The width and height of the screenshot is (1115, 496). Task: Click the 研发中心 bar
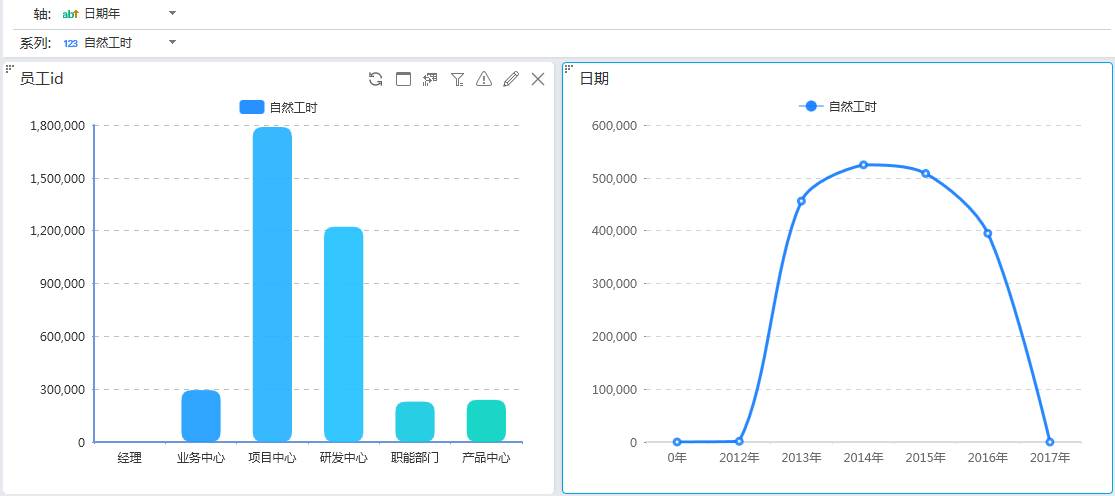pos(343,334)
